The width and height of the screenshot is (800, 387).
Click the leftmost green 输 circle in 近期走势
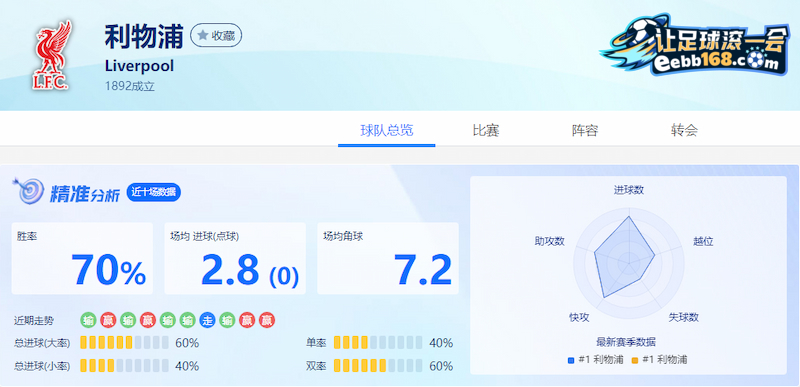[88, 320]
